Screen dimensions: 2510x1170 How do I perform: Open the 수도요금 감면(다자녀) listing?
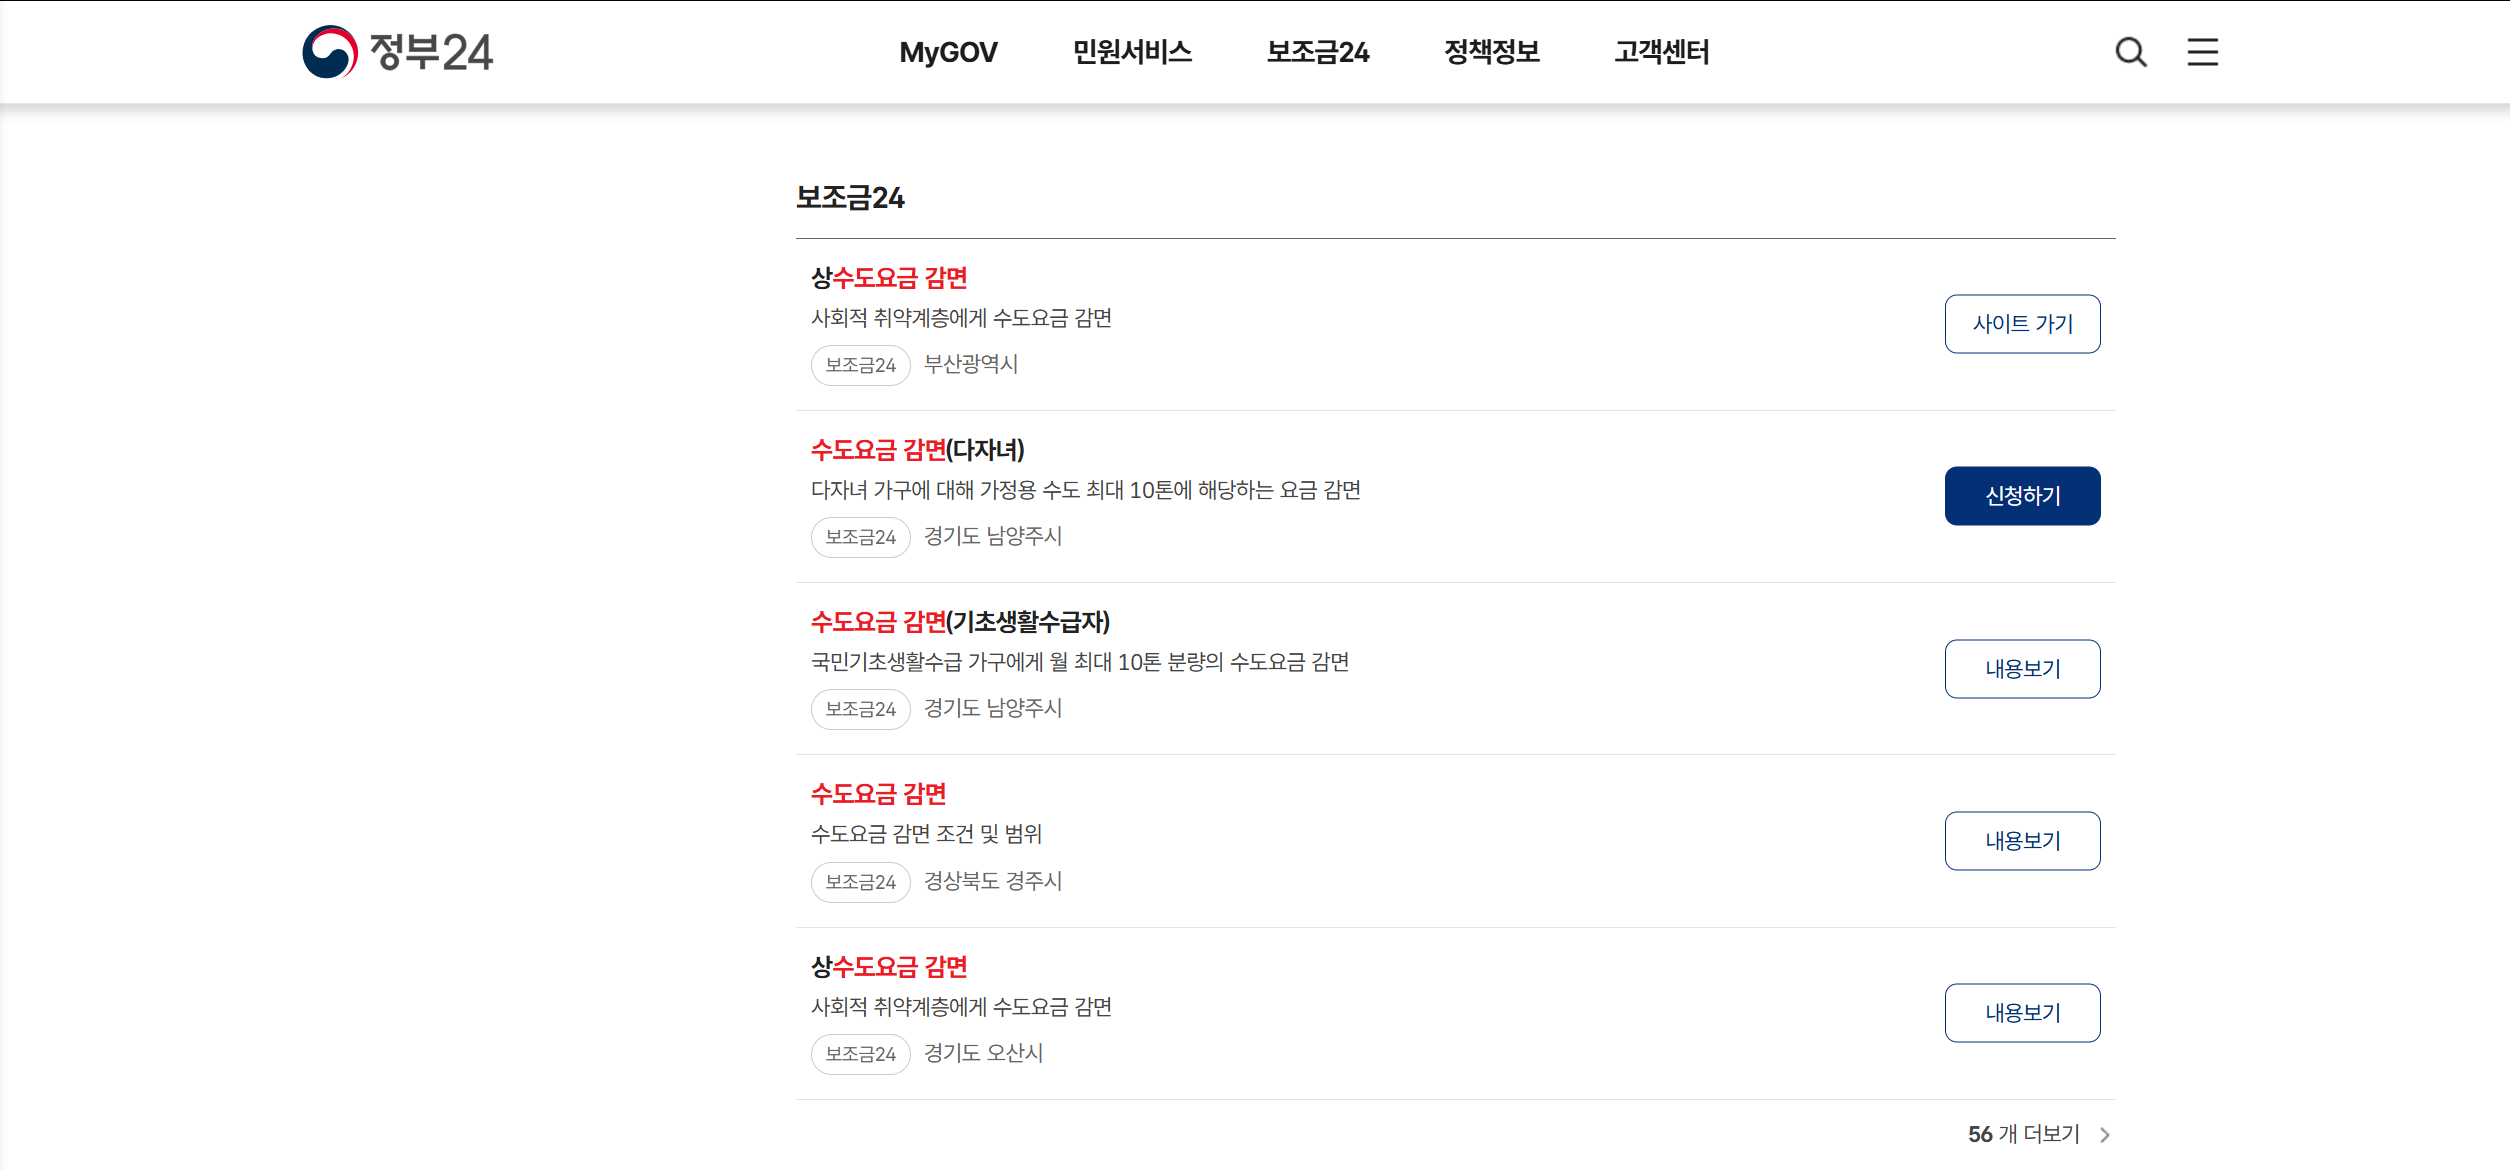click(915, 450)
